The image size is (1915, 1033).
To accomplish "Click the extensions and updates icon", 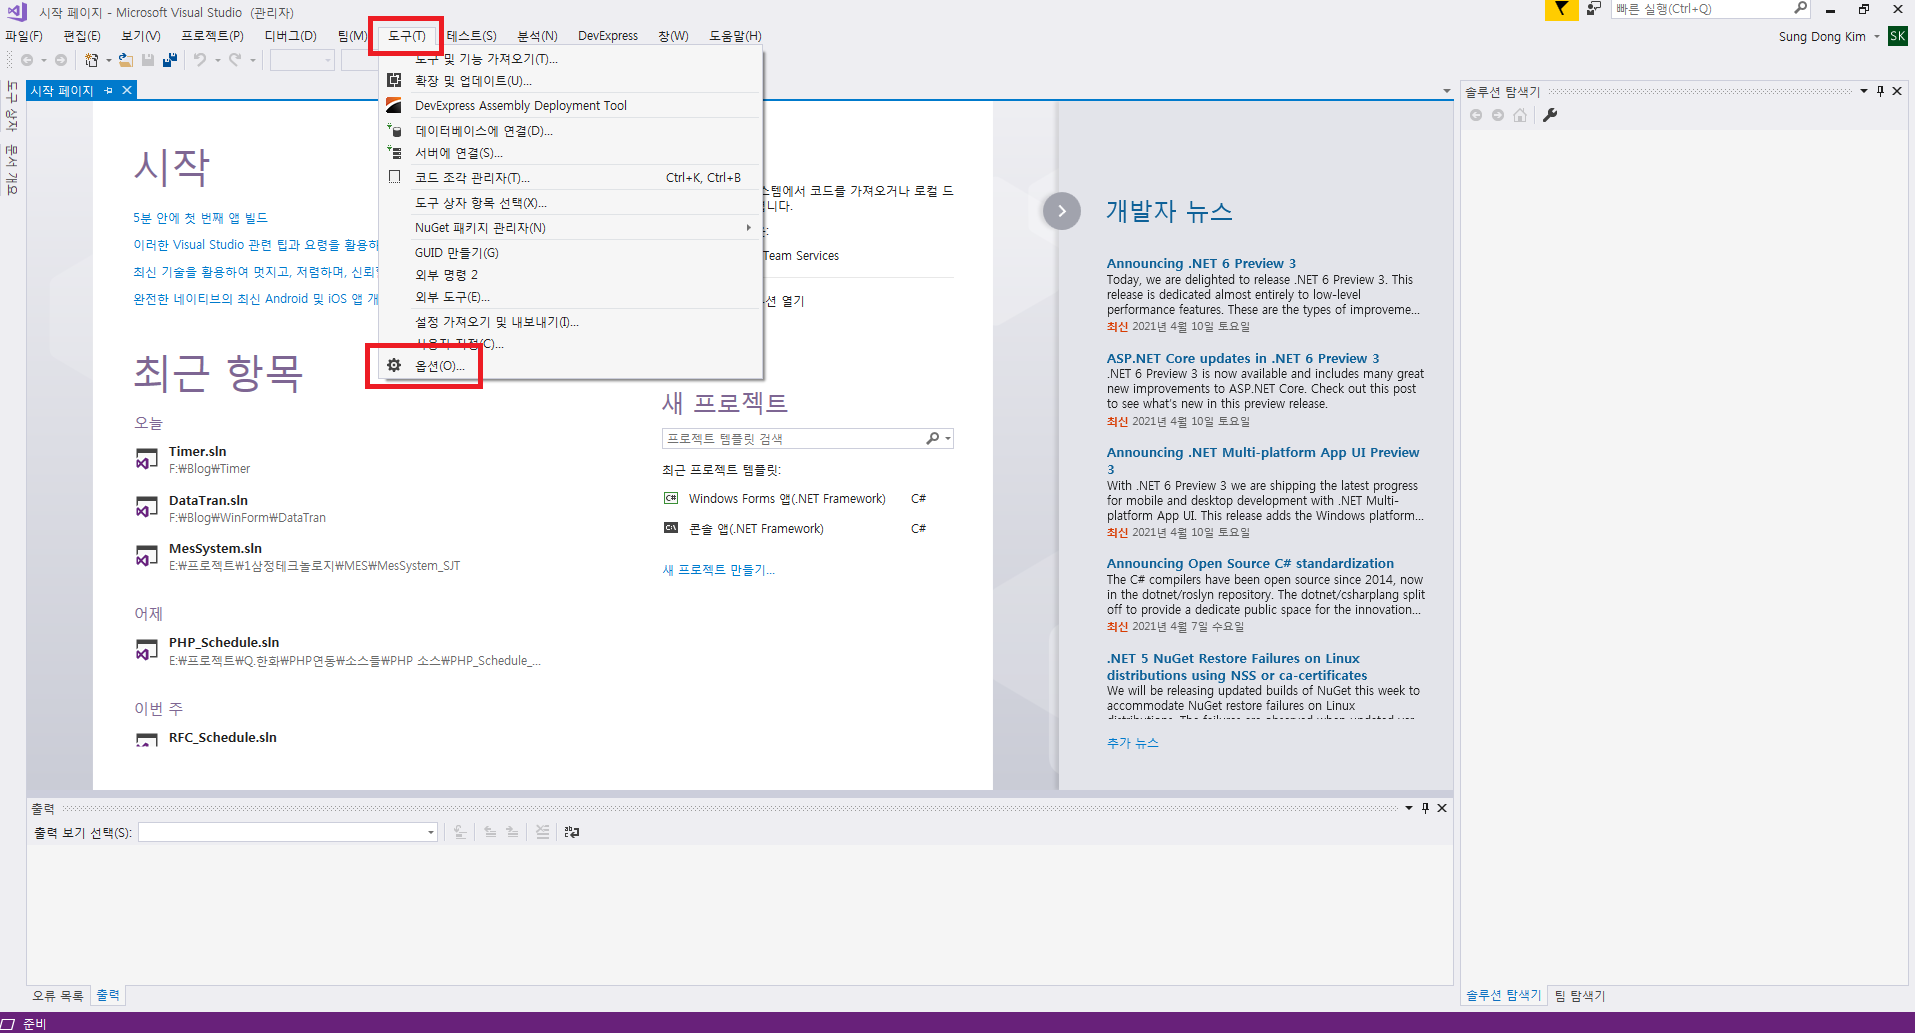I will tap(394, 80).
